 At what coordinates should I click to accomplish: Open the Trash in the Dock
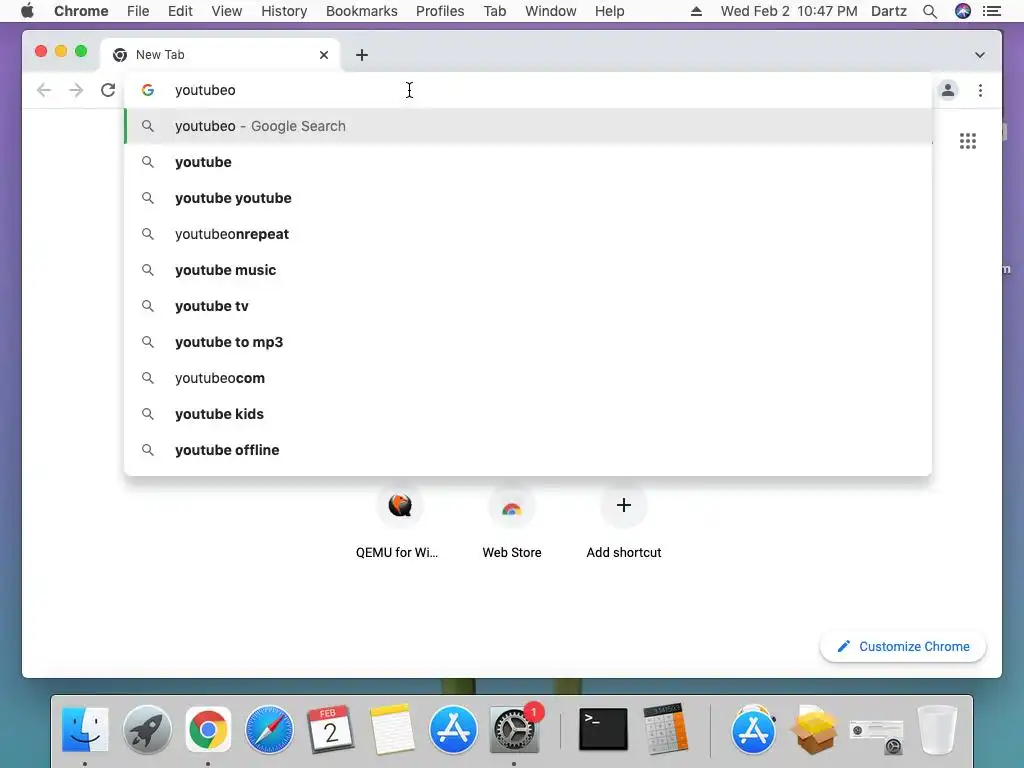point(938,729)
